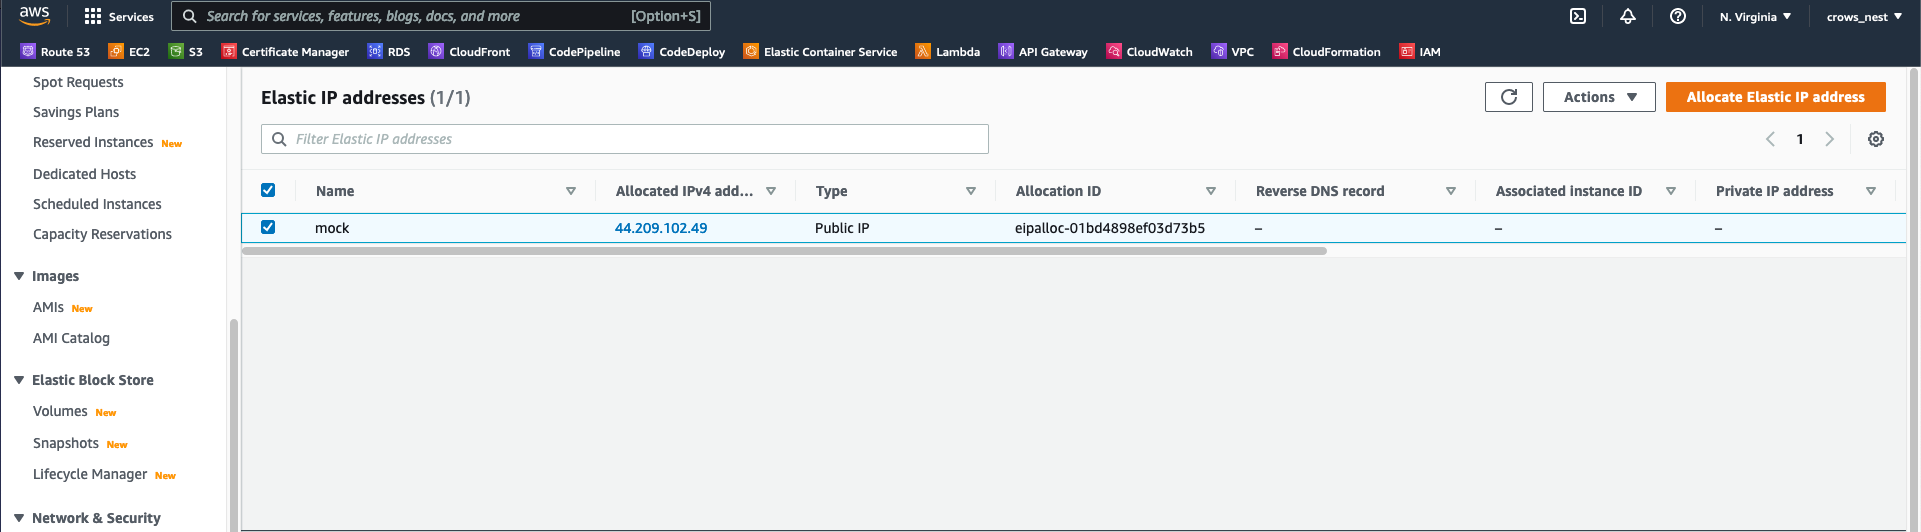Open crows_nest account menu
Image resolution: width=1921 pixels, height=532 pixels.
pos(1864,16)
